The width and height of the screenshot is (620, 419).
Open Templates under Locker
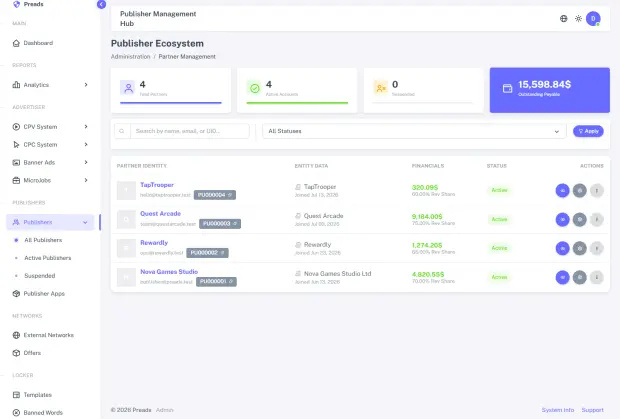32,395
